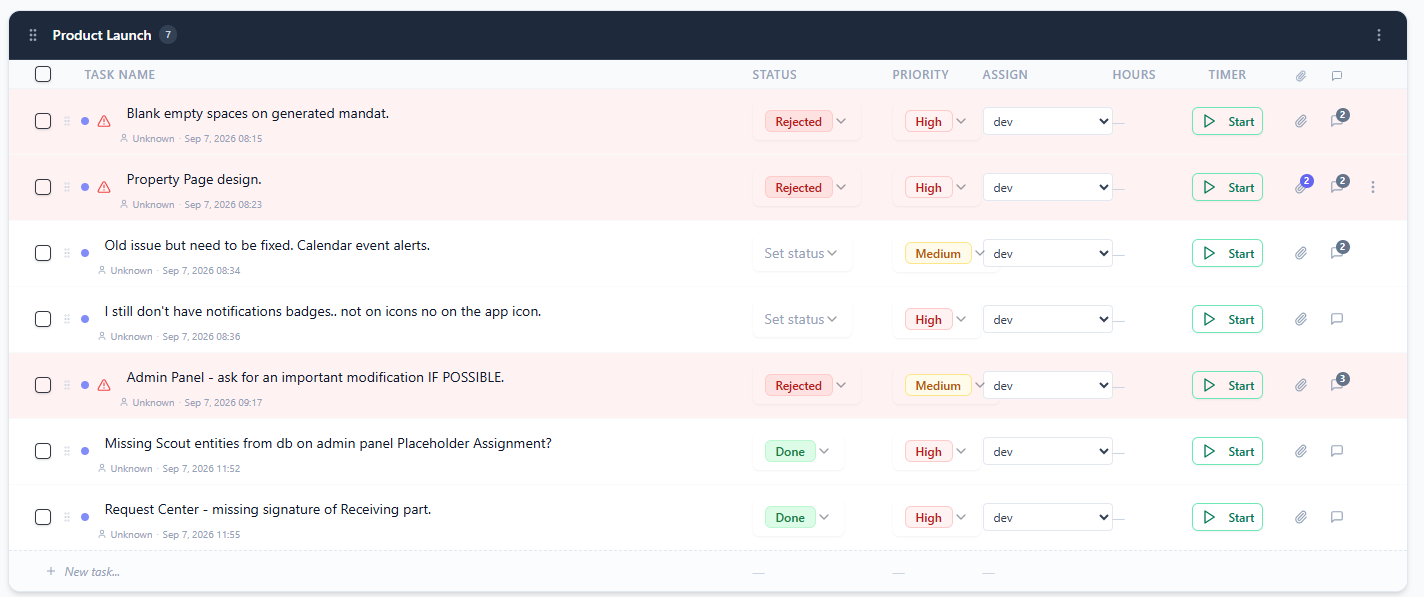Image resolution: width=1424 pixels, height=597 pixels.
Task: Start timer for Missing Scout entities task
Action: (1227, 451)
